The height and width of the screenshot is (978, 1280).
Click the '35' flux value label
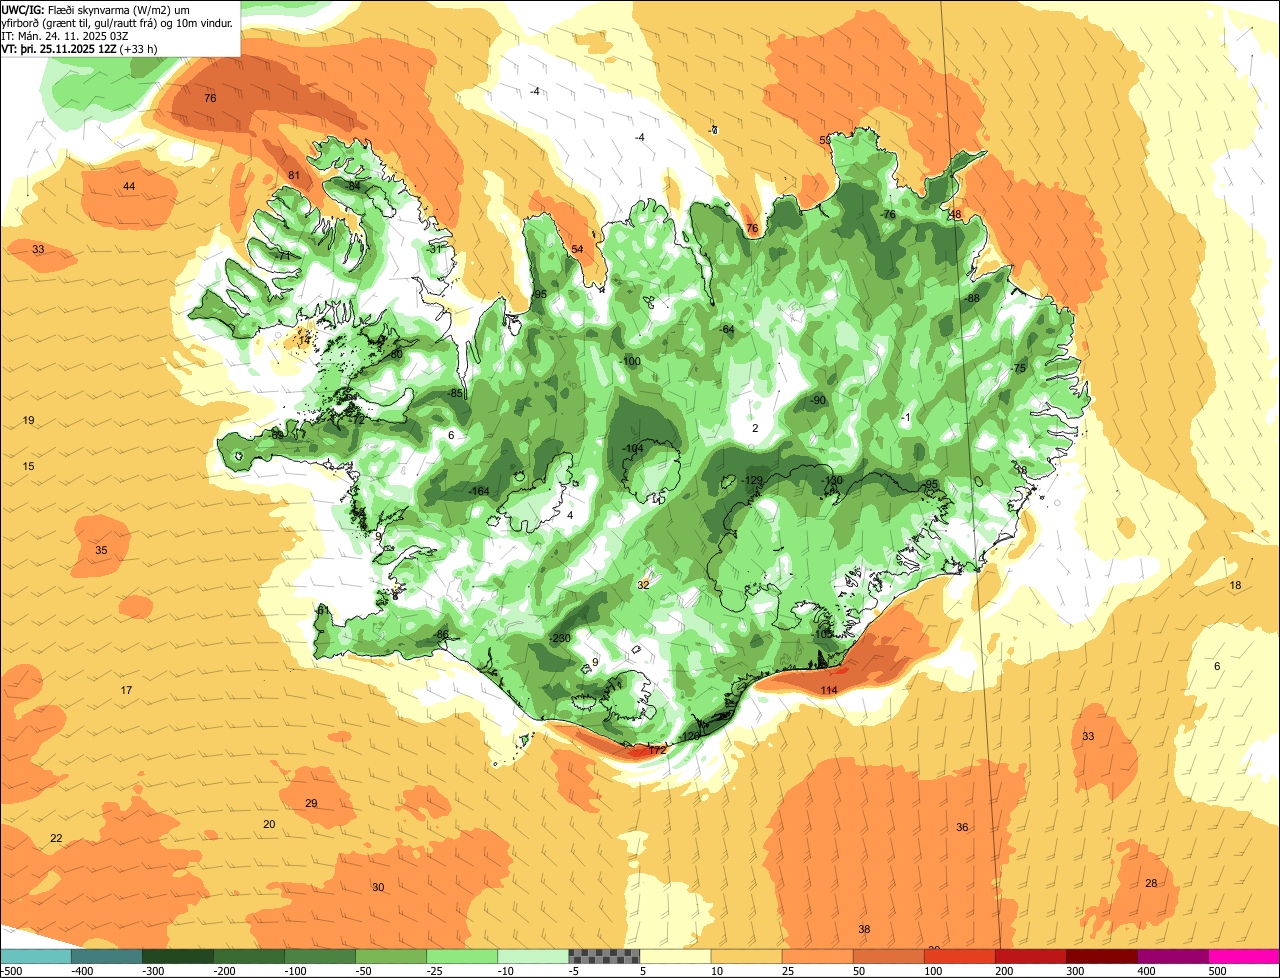[101, 551]
